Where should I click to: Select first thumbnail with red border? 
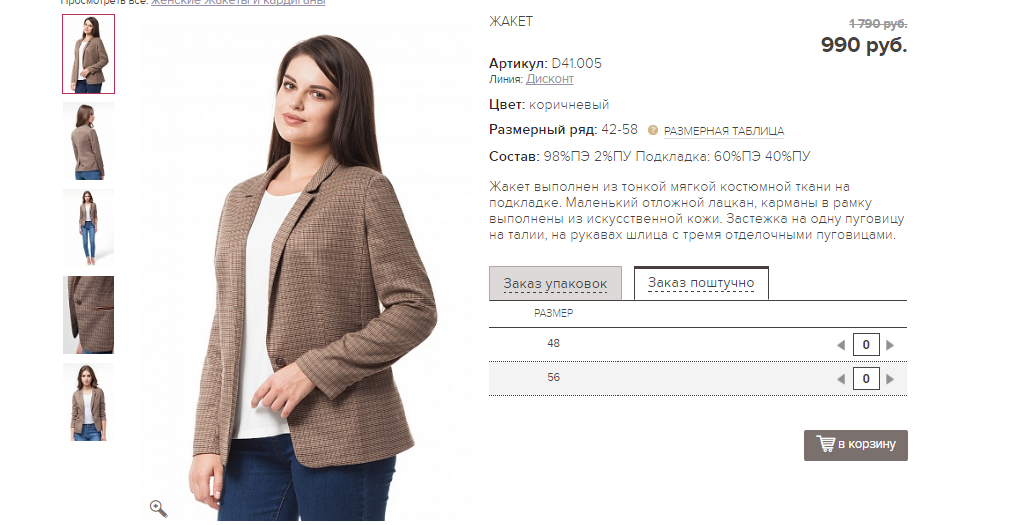point(88,54)
